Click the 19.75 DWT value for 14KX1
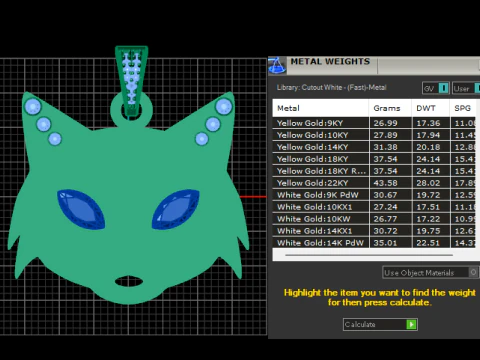This screenshot has height=360, width=480. point(428,231)
